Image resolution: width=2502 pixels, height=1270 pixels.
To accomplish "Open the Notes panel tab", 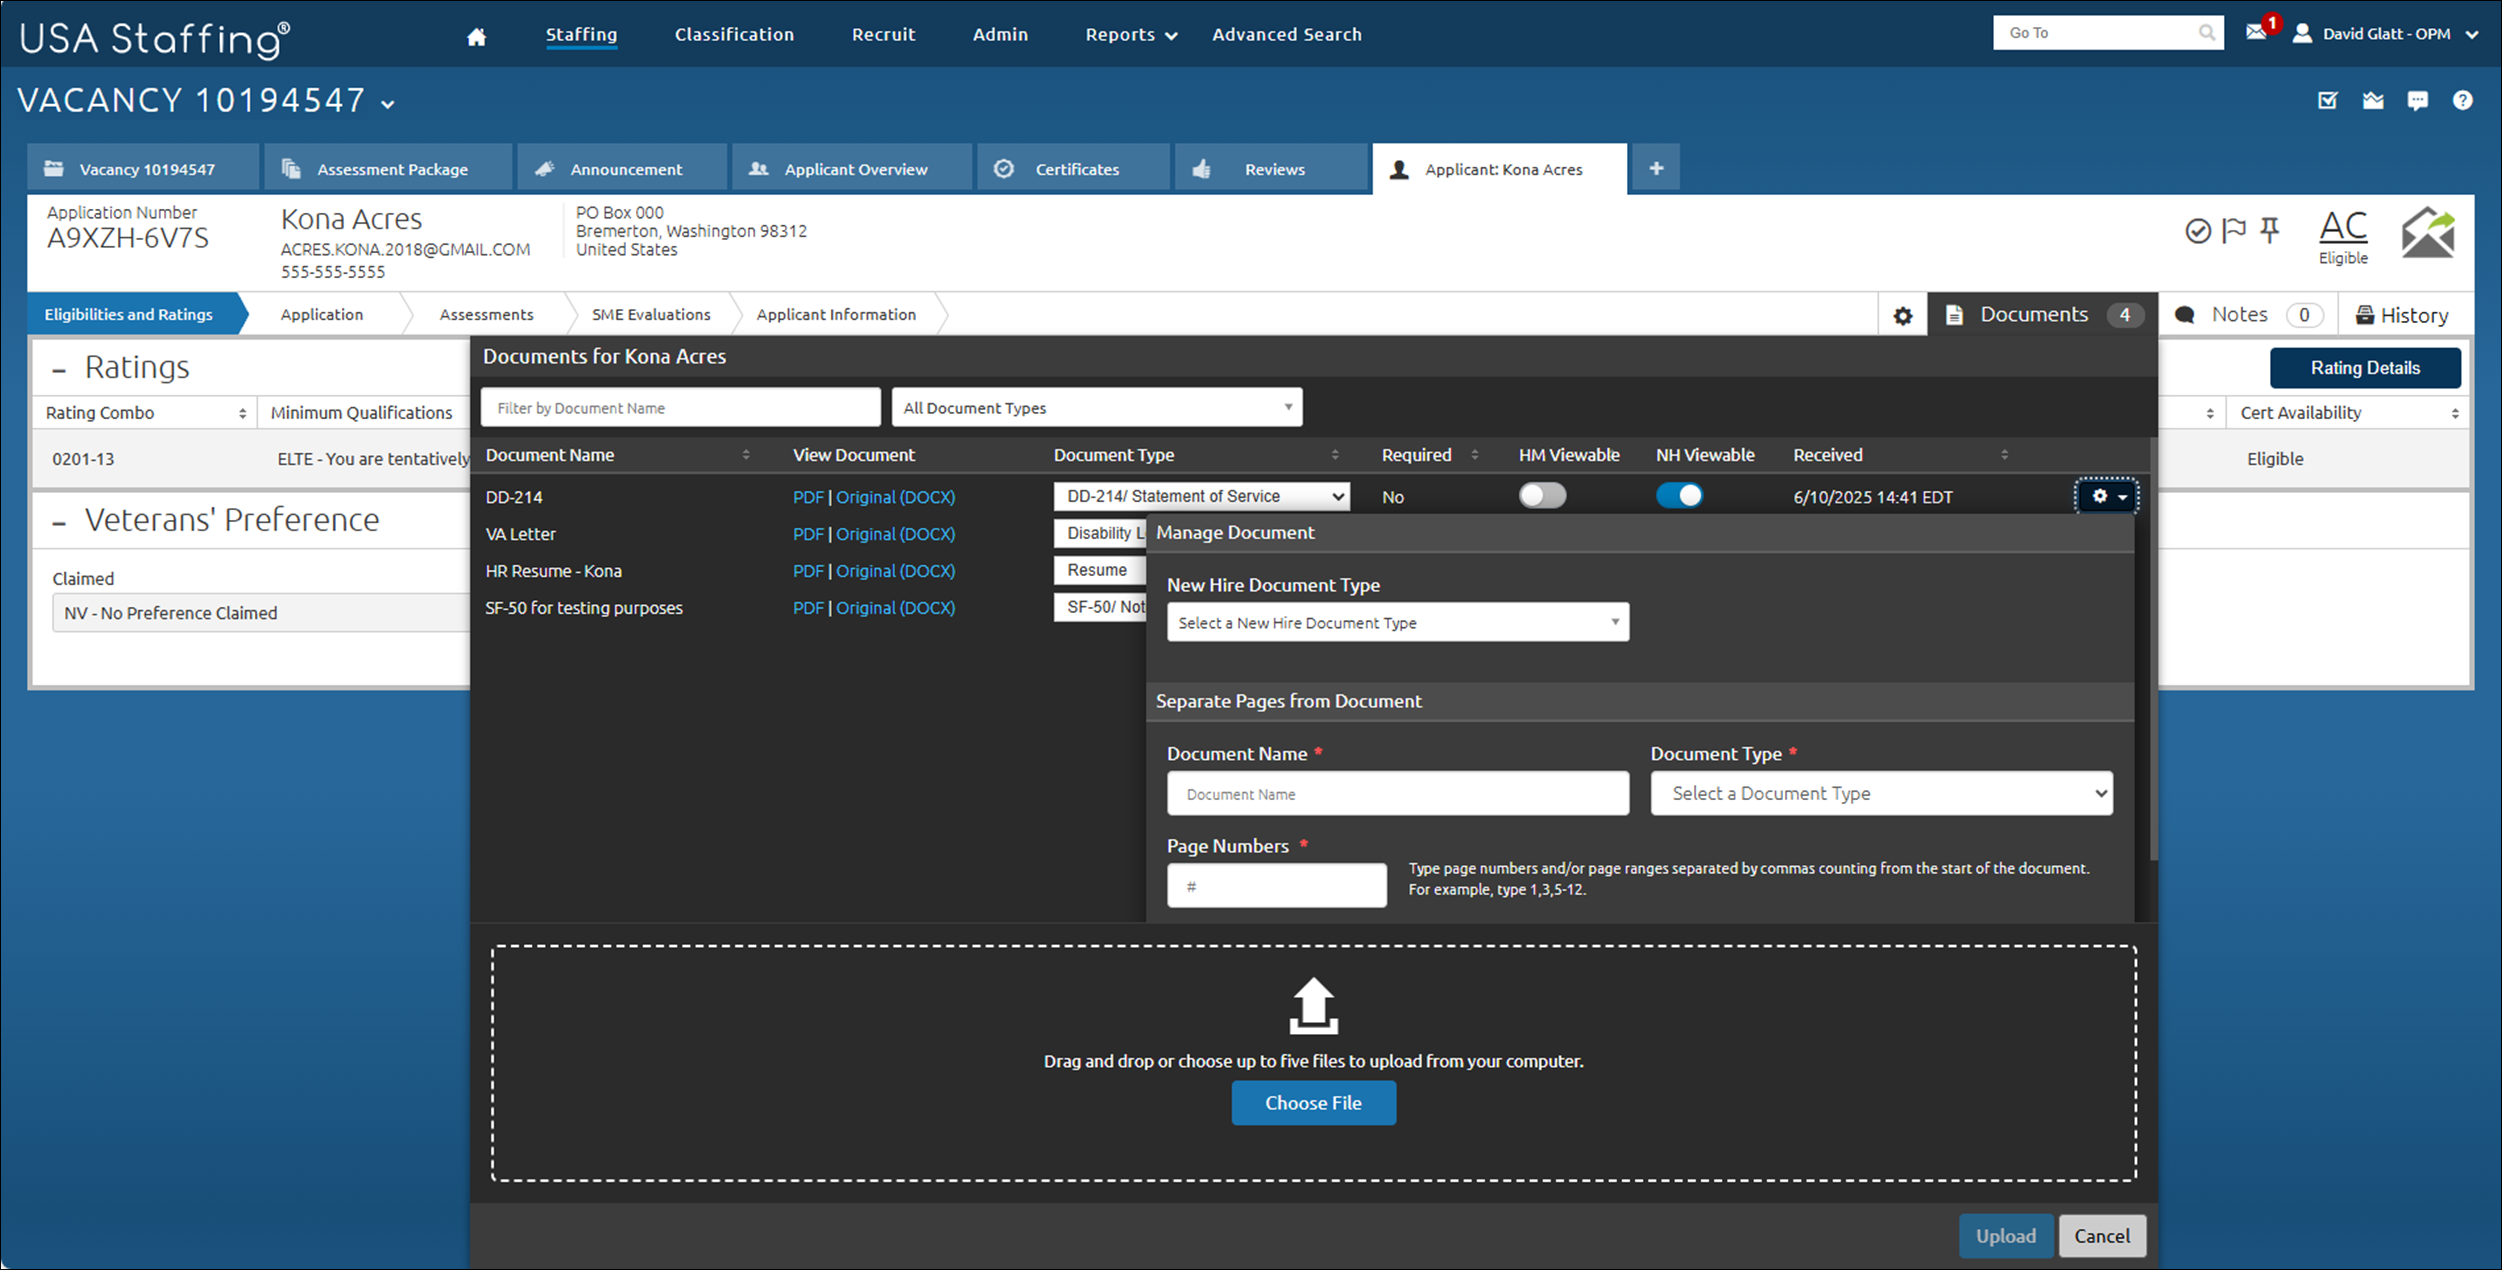I will pos(2248,315).
